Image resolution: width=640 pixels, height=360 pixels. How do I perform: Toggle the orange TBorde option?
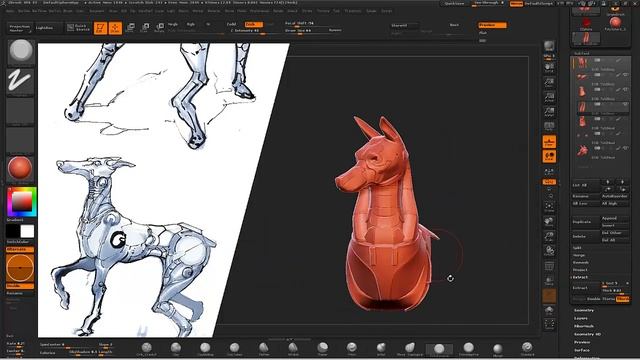[622, 299]
